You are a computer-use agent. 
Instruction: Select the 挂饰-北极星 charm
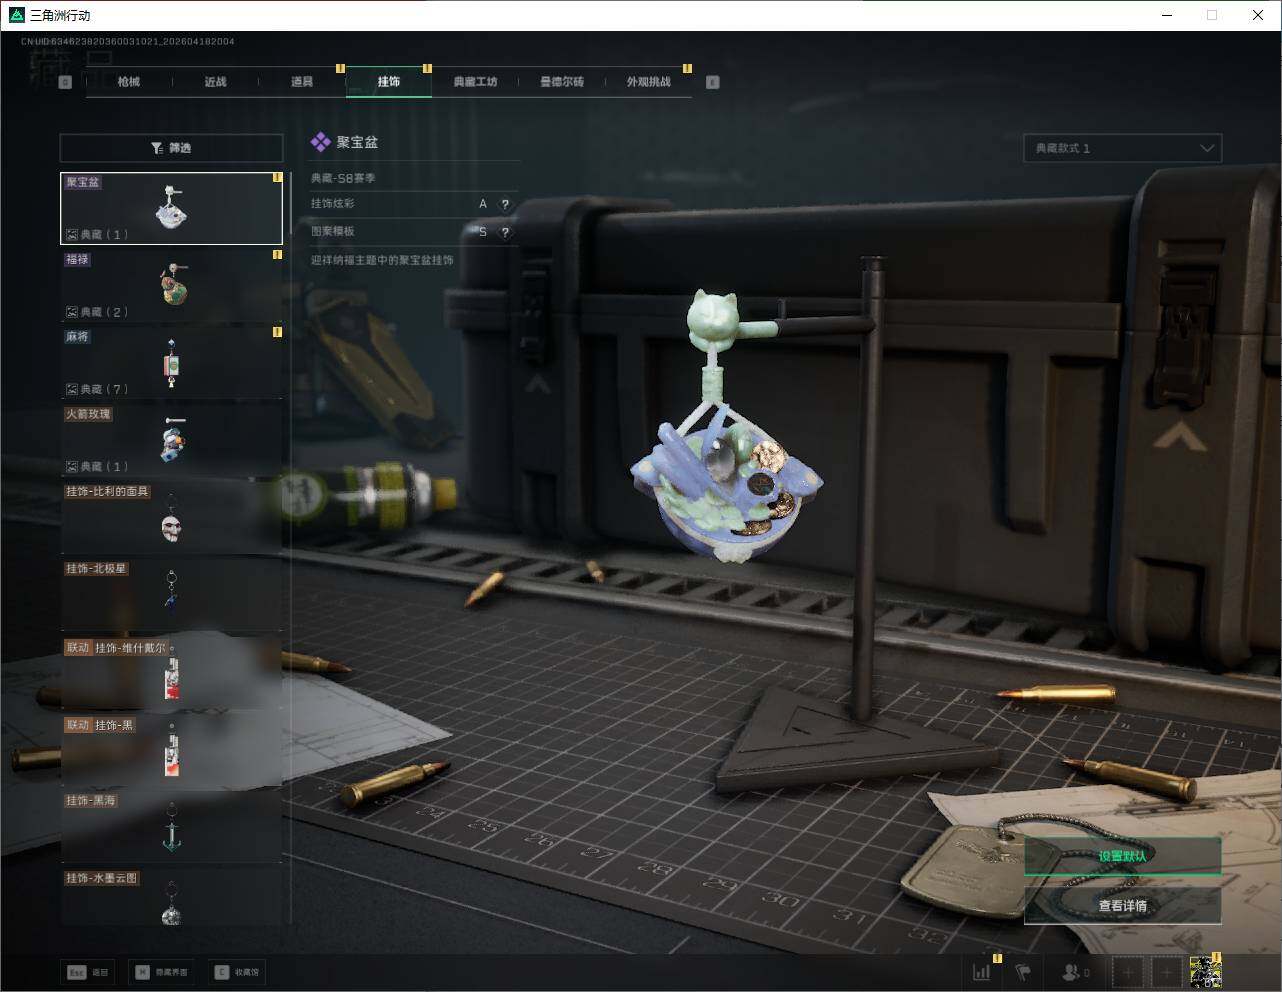(171, 594)
